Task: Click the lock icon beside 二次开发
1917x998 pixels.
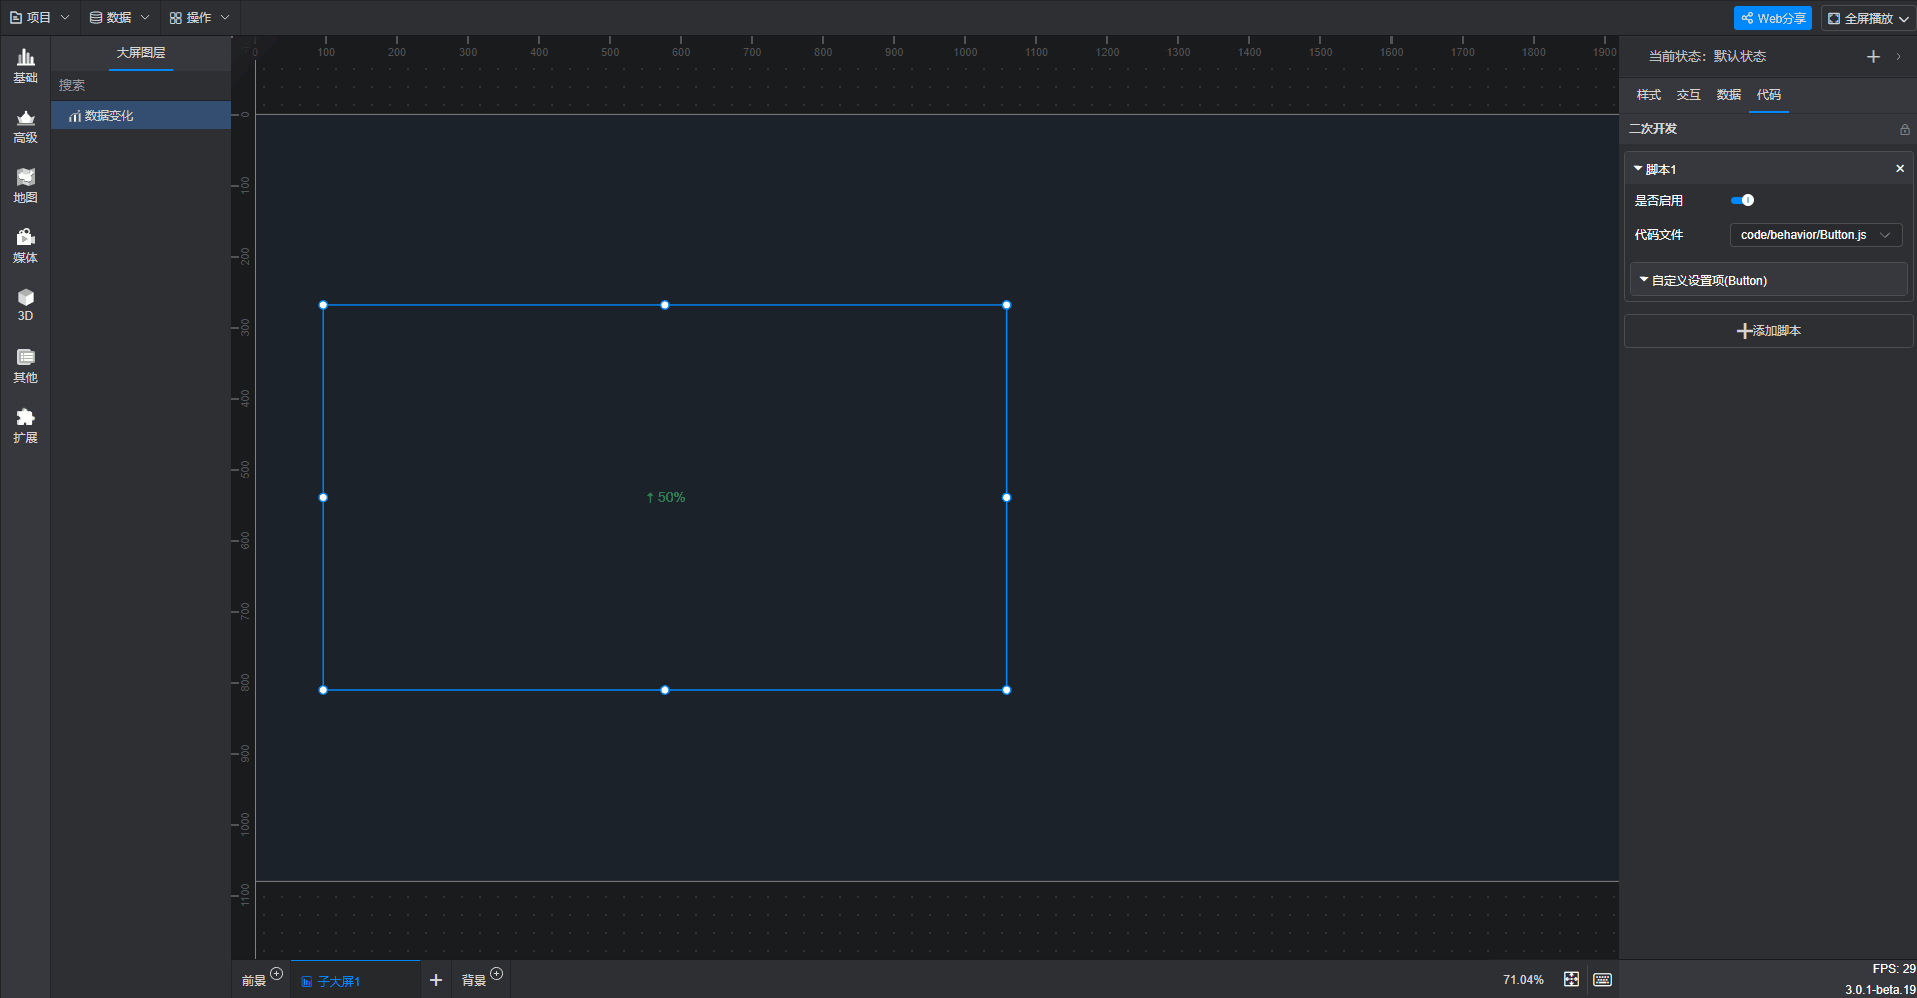Action: point(1904,129)
